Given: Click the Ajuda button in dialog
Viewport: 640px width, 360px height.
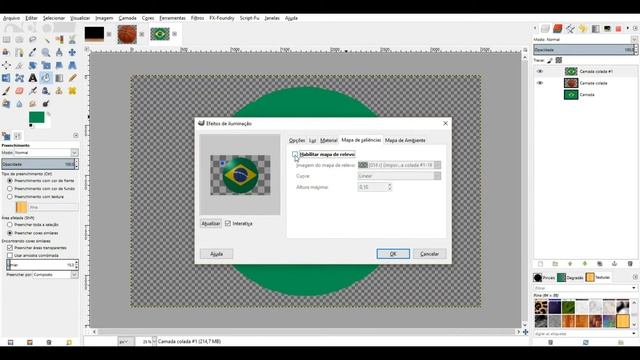Looking at the screenshot, I should point(216,254).
